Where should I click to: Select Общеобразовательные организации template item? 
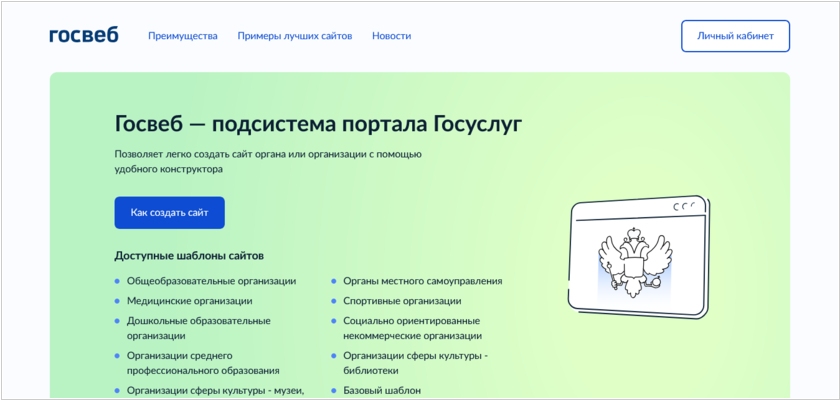(x=211, y=281)
